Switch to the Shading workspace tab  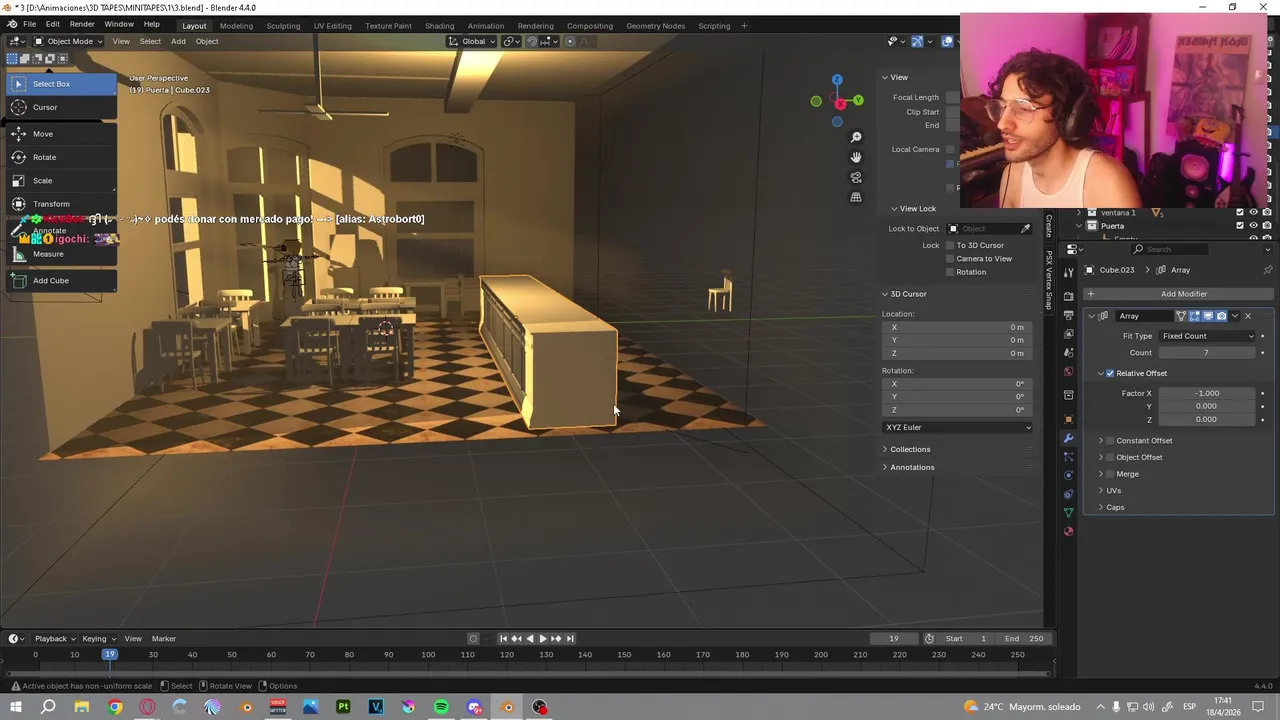click(439, 25)
